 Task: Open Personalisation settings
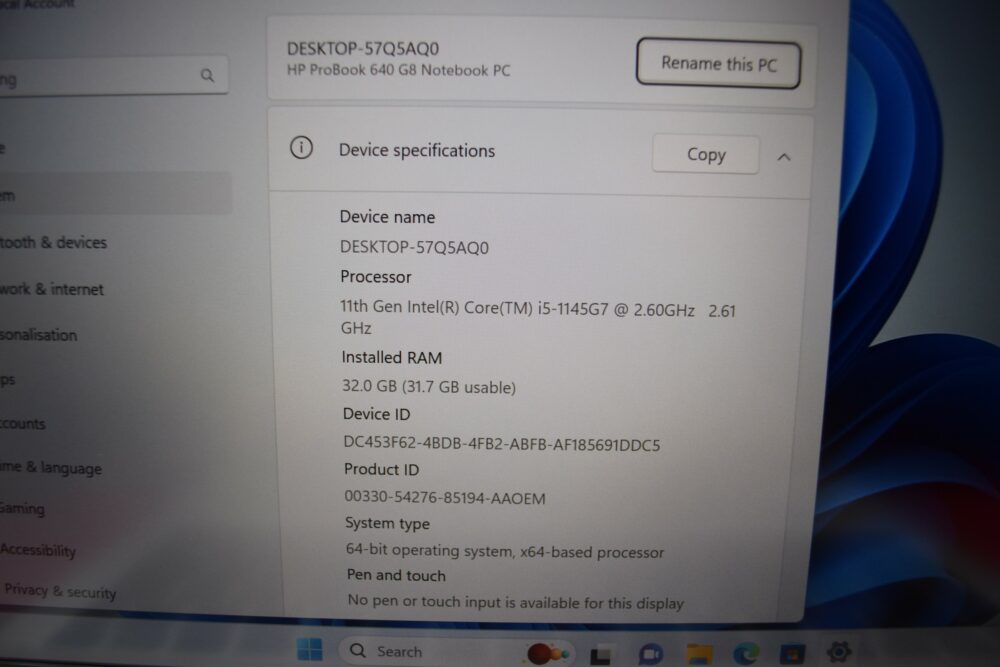tap(38, 335)
